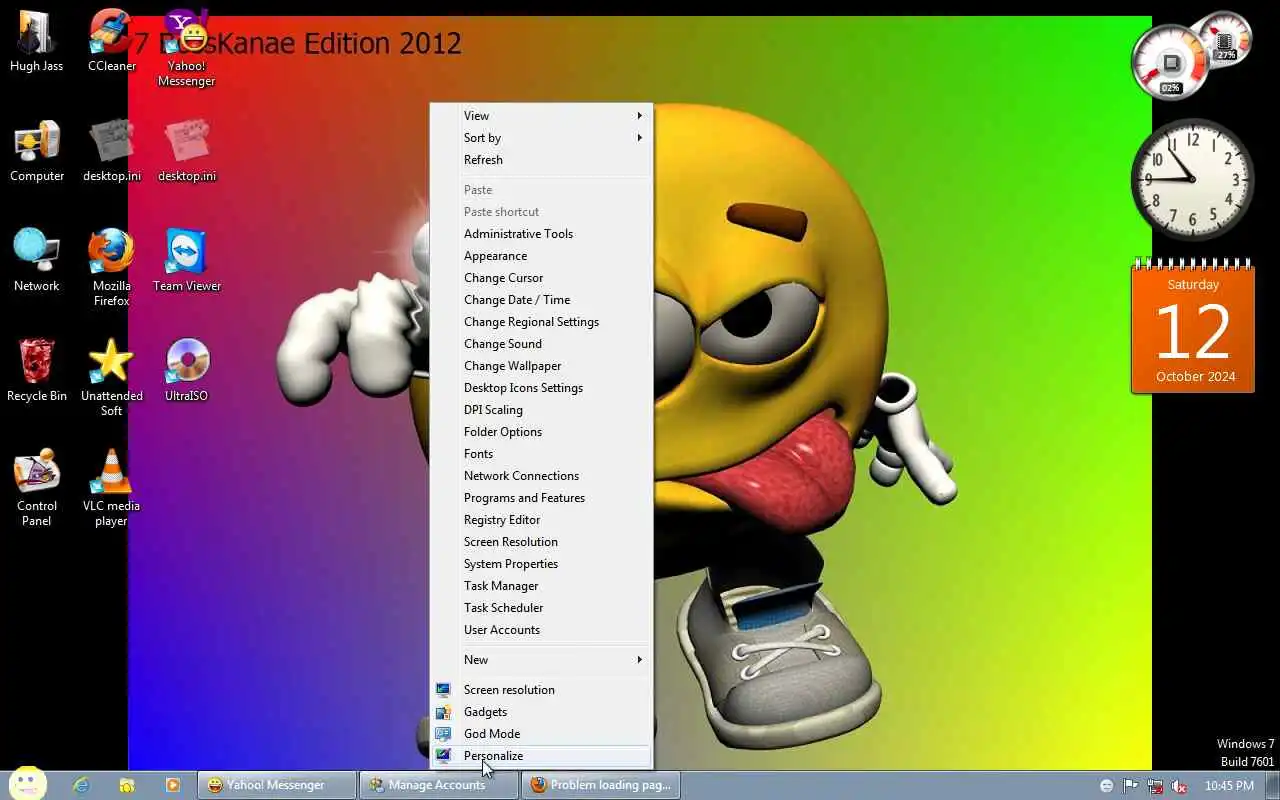Select Change Sound menu entry
This screenshot has width=1280, height=800.
pos(541,344)
